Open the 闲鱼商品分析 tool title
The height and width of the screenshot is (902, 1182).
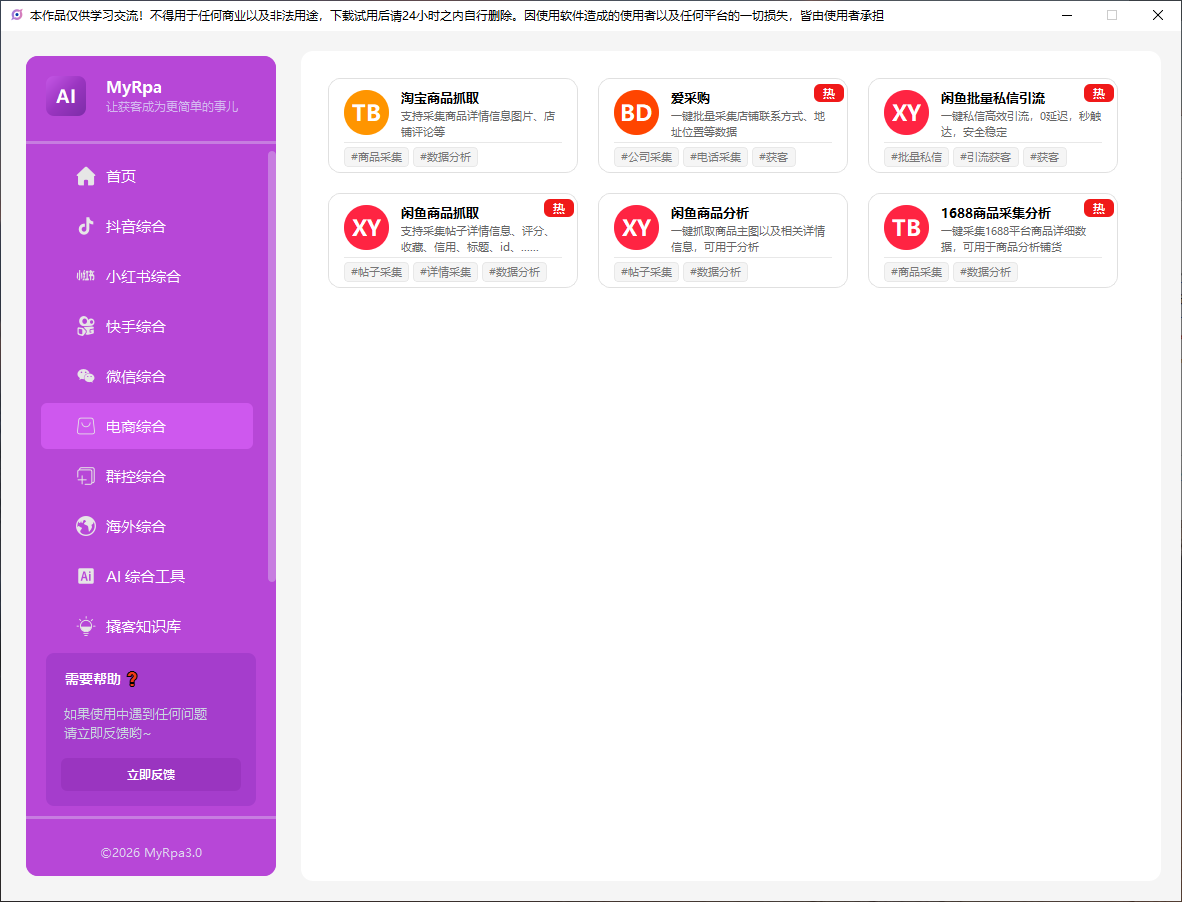coord(709,213)
